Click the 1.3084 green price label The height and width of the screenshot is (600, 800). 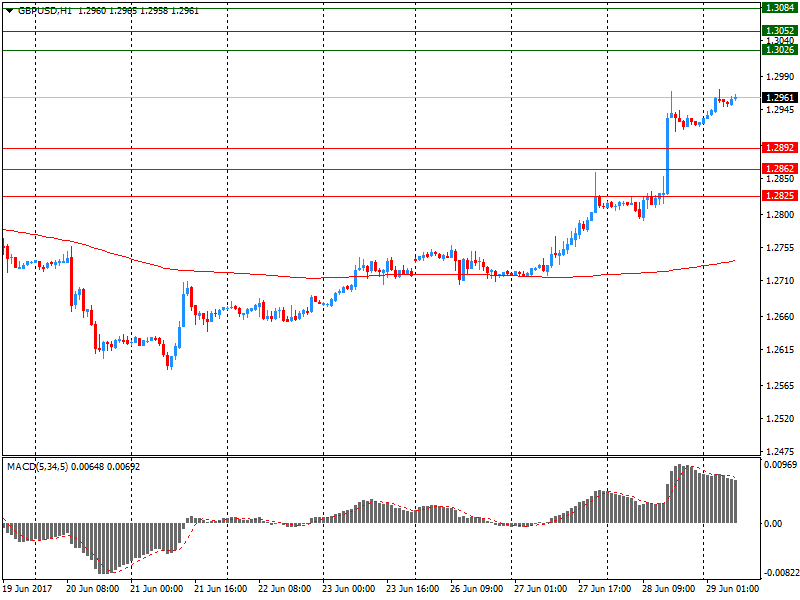780,8
